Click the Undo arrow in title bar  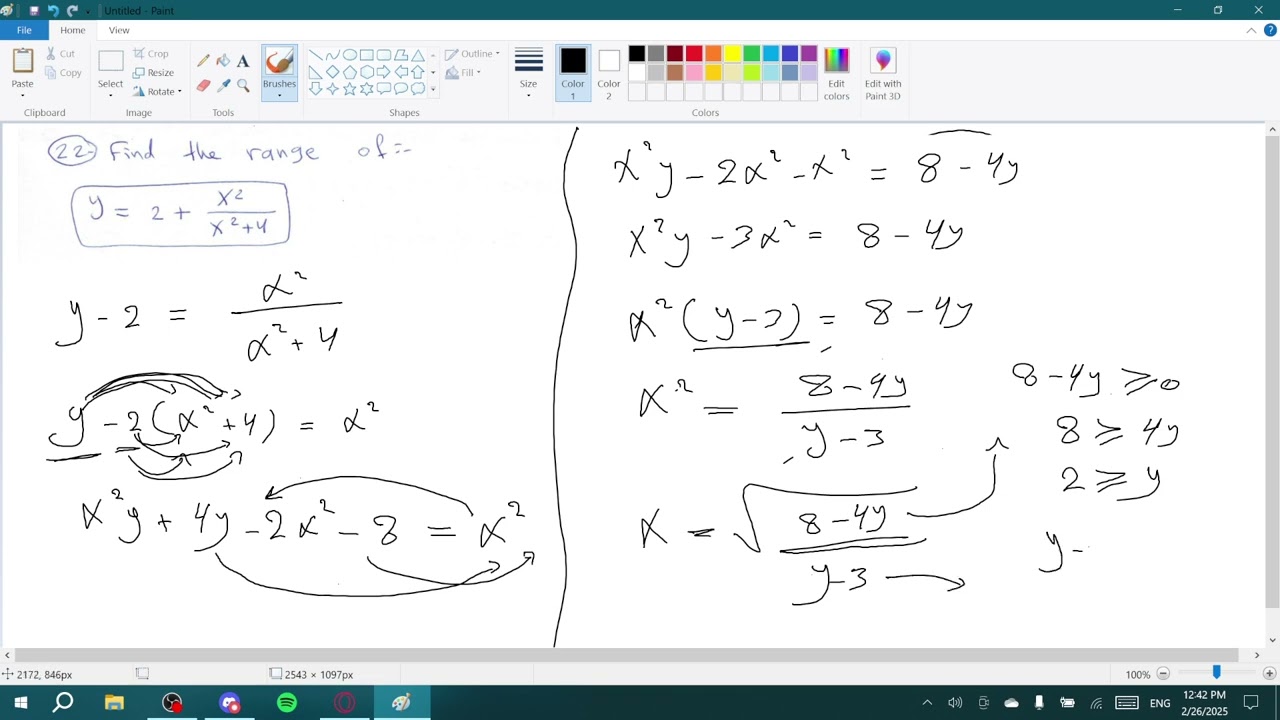53,10
